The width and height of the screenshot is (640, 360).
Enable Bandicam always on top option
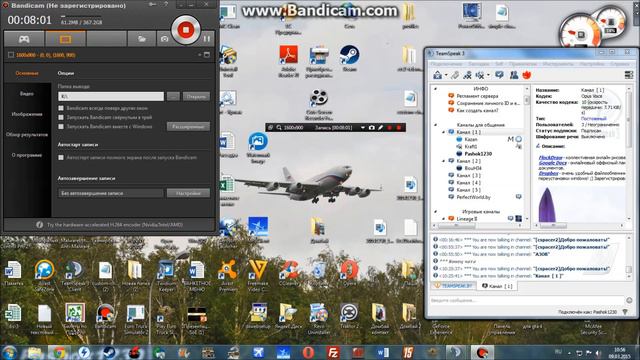point(61,108)
